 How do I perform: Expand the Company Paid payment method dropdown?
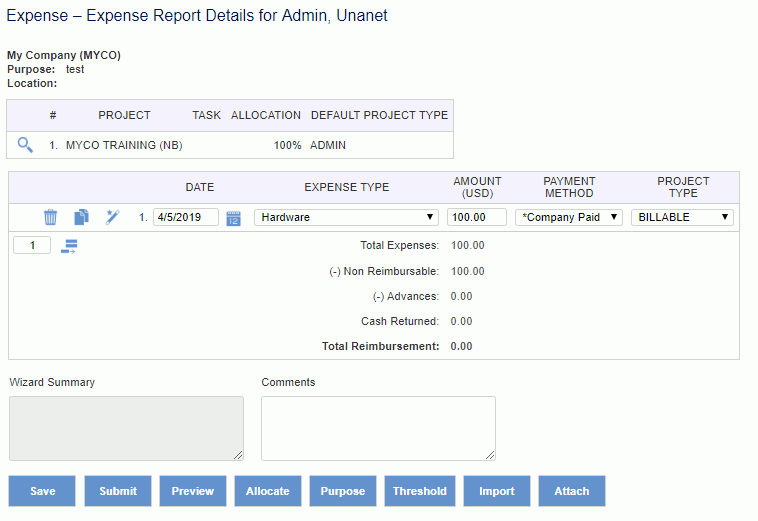pyautogui.click(x=568, y=217)
